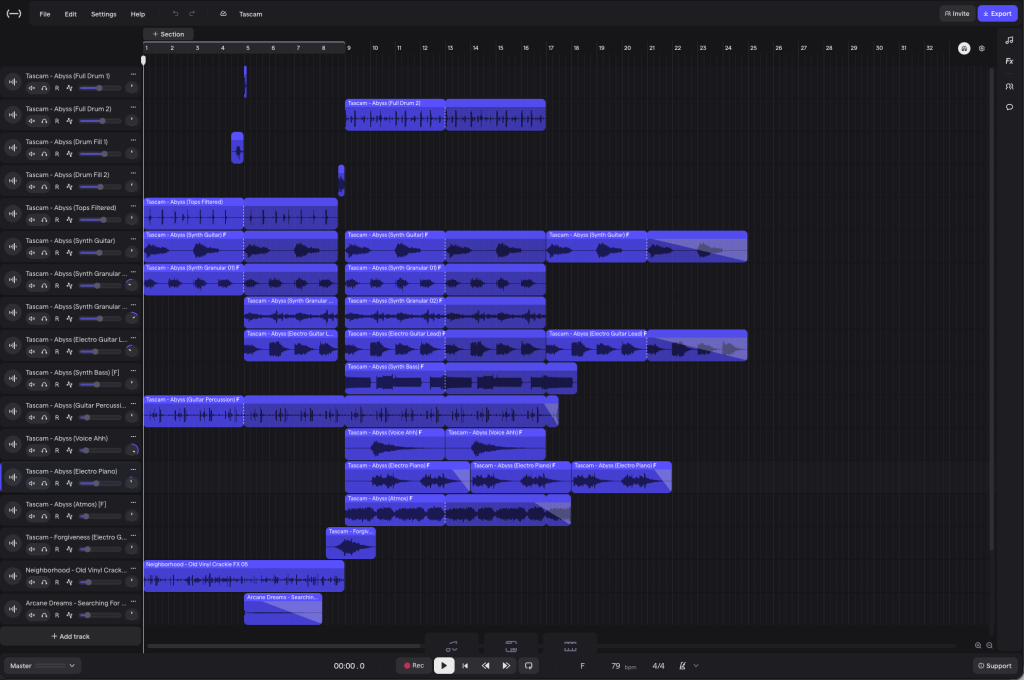Click pan knob of Electro Piano track

tap(131, 483)
